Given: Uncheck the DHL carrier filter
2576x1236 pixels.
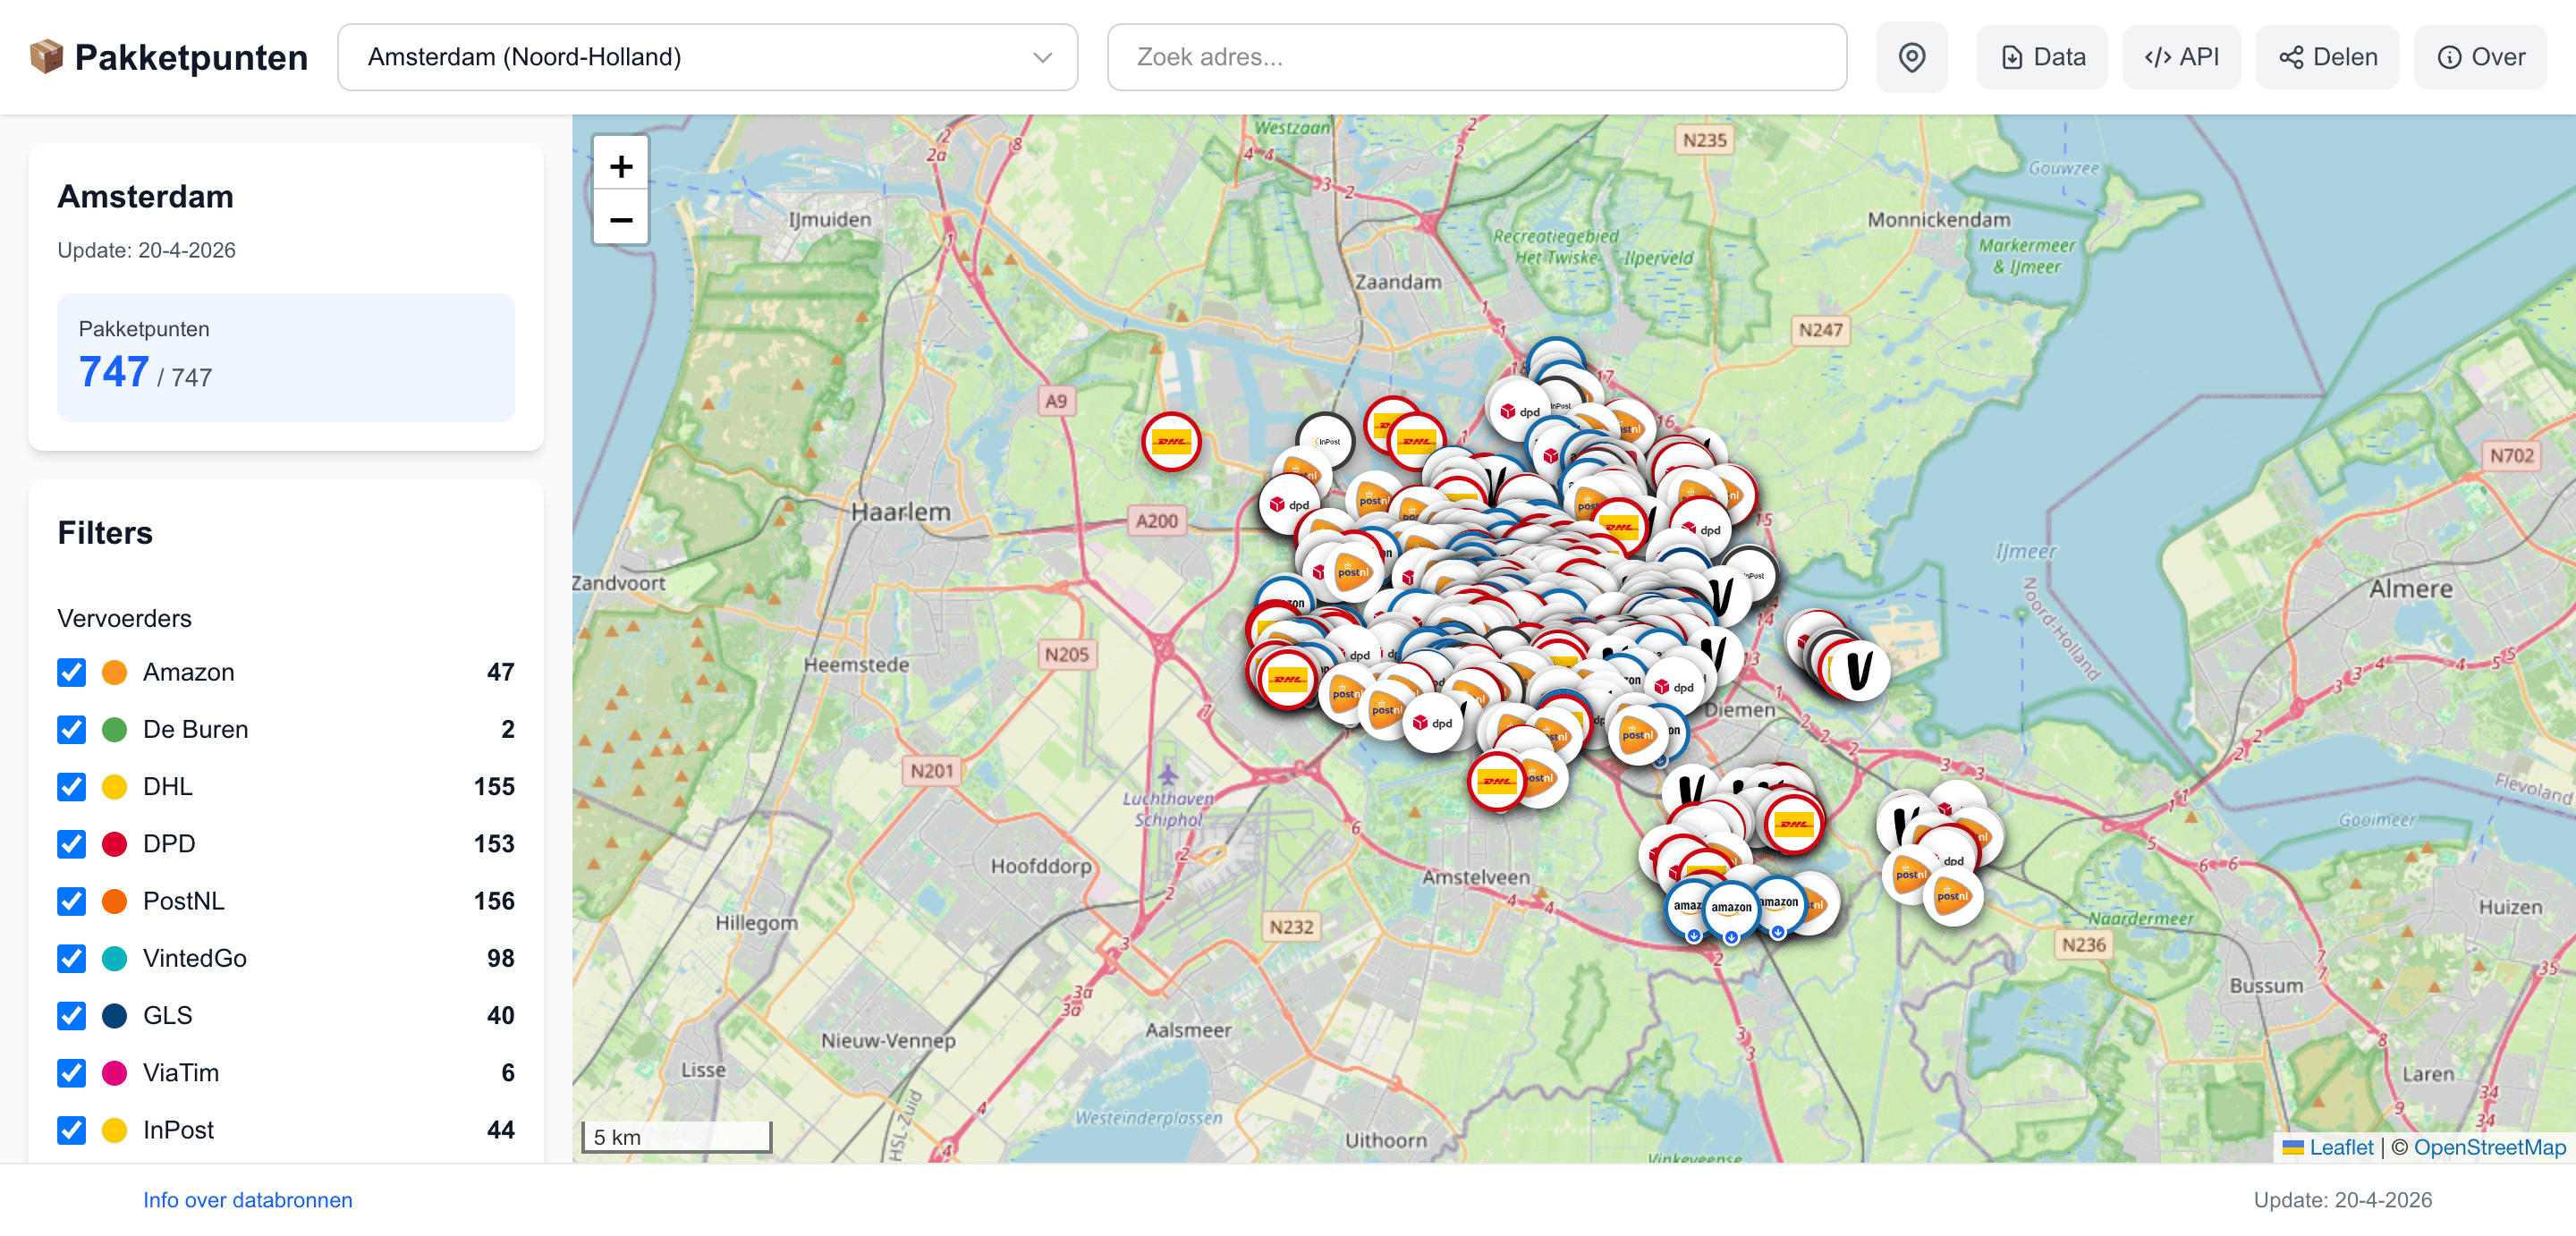Looking at the screenshot, I should pyautogui.click(x=71, y=787).
